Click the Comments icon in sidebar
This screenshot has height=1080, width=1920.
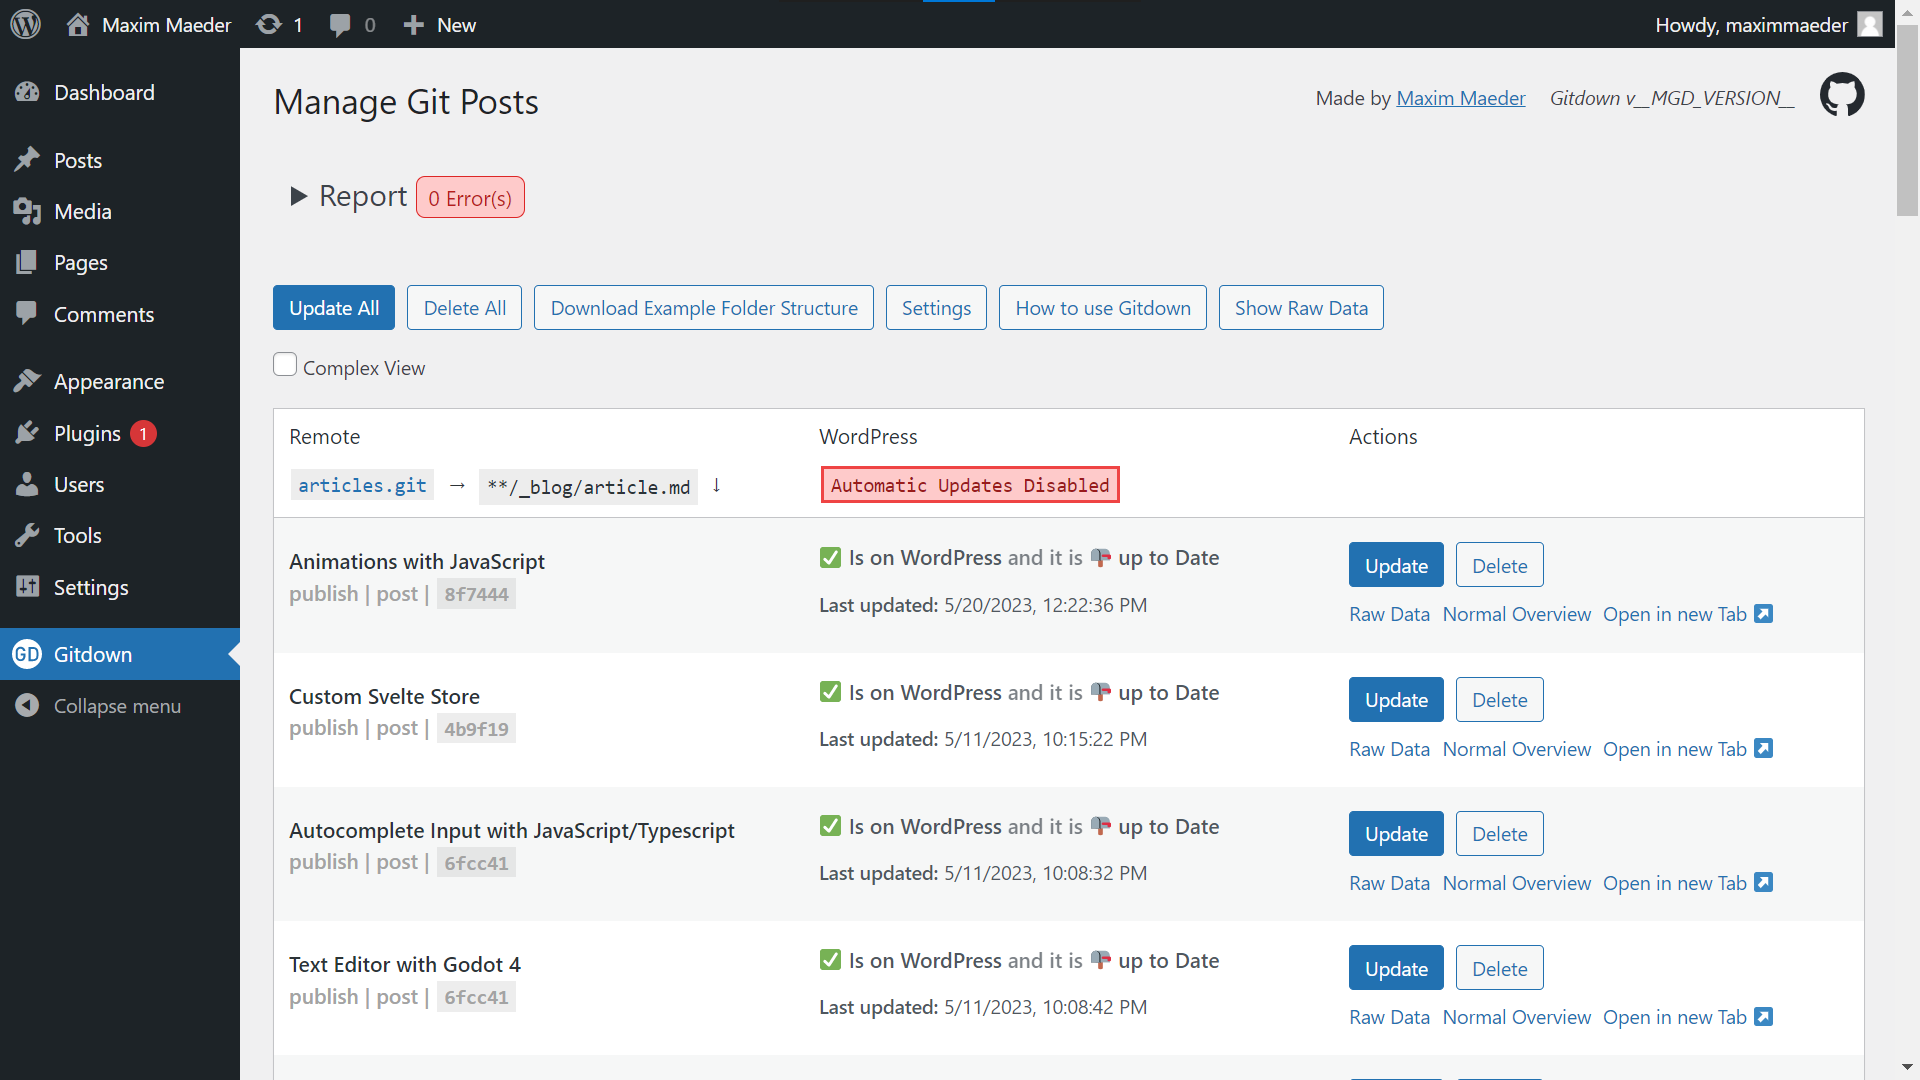click(26, 314)
